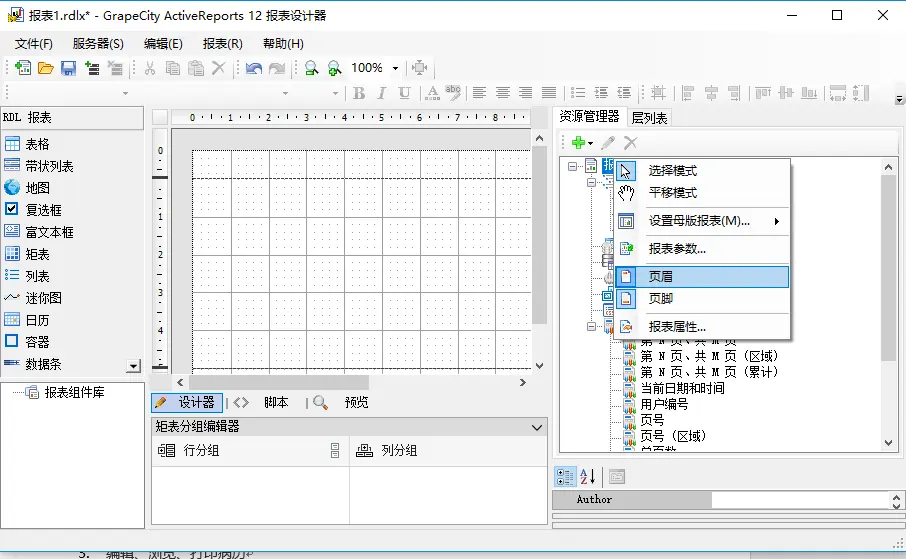Switch to the 资源管理器 explorer tab
The width and height of the screenshot is (906, 559).
click(589, 117)
